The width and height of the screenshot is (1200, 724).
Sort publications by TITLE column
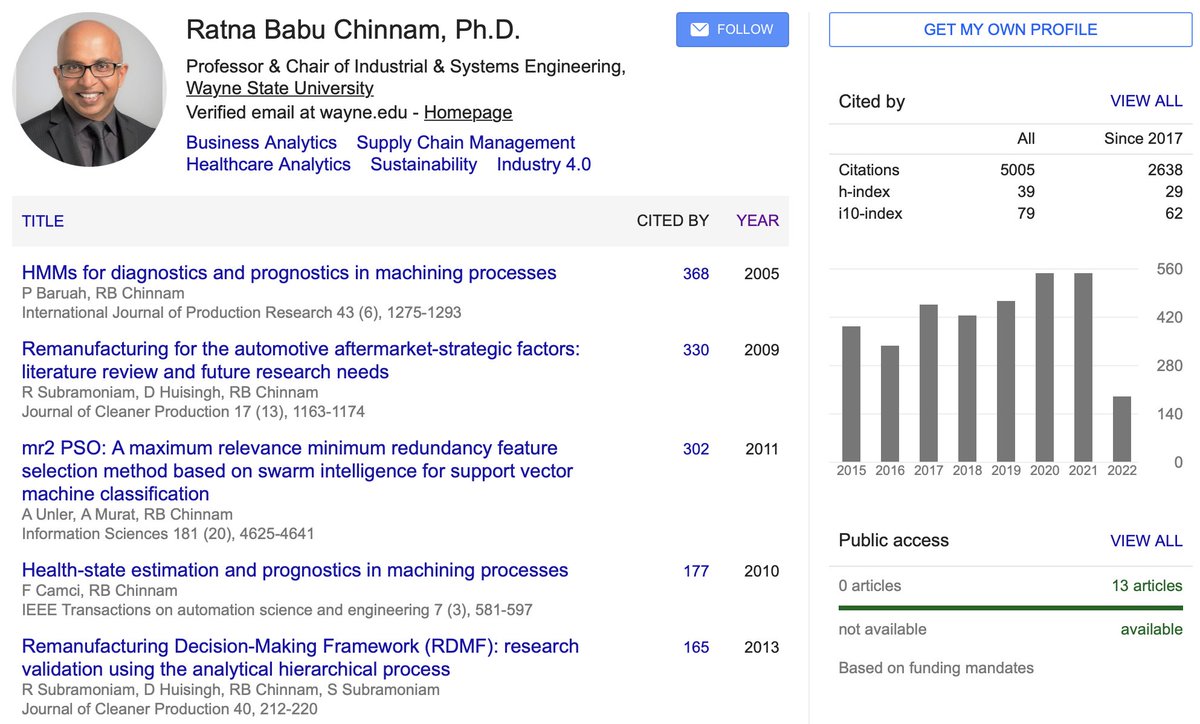(43, 221)
